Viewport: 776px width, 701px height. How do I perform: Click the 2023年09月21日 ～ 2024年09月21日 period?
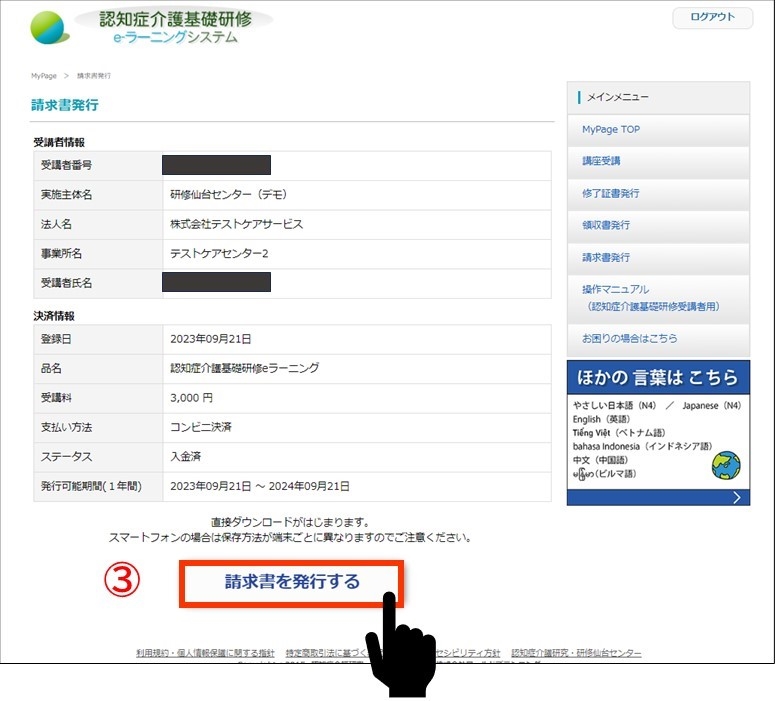[x=260, y=486]
